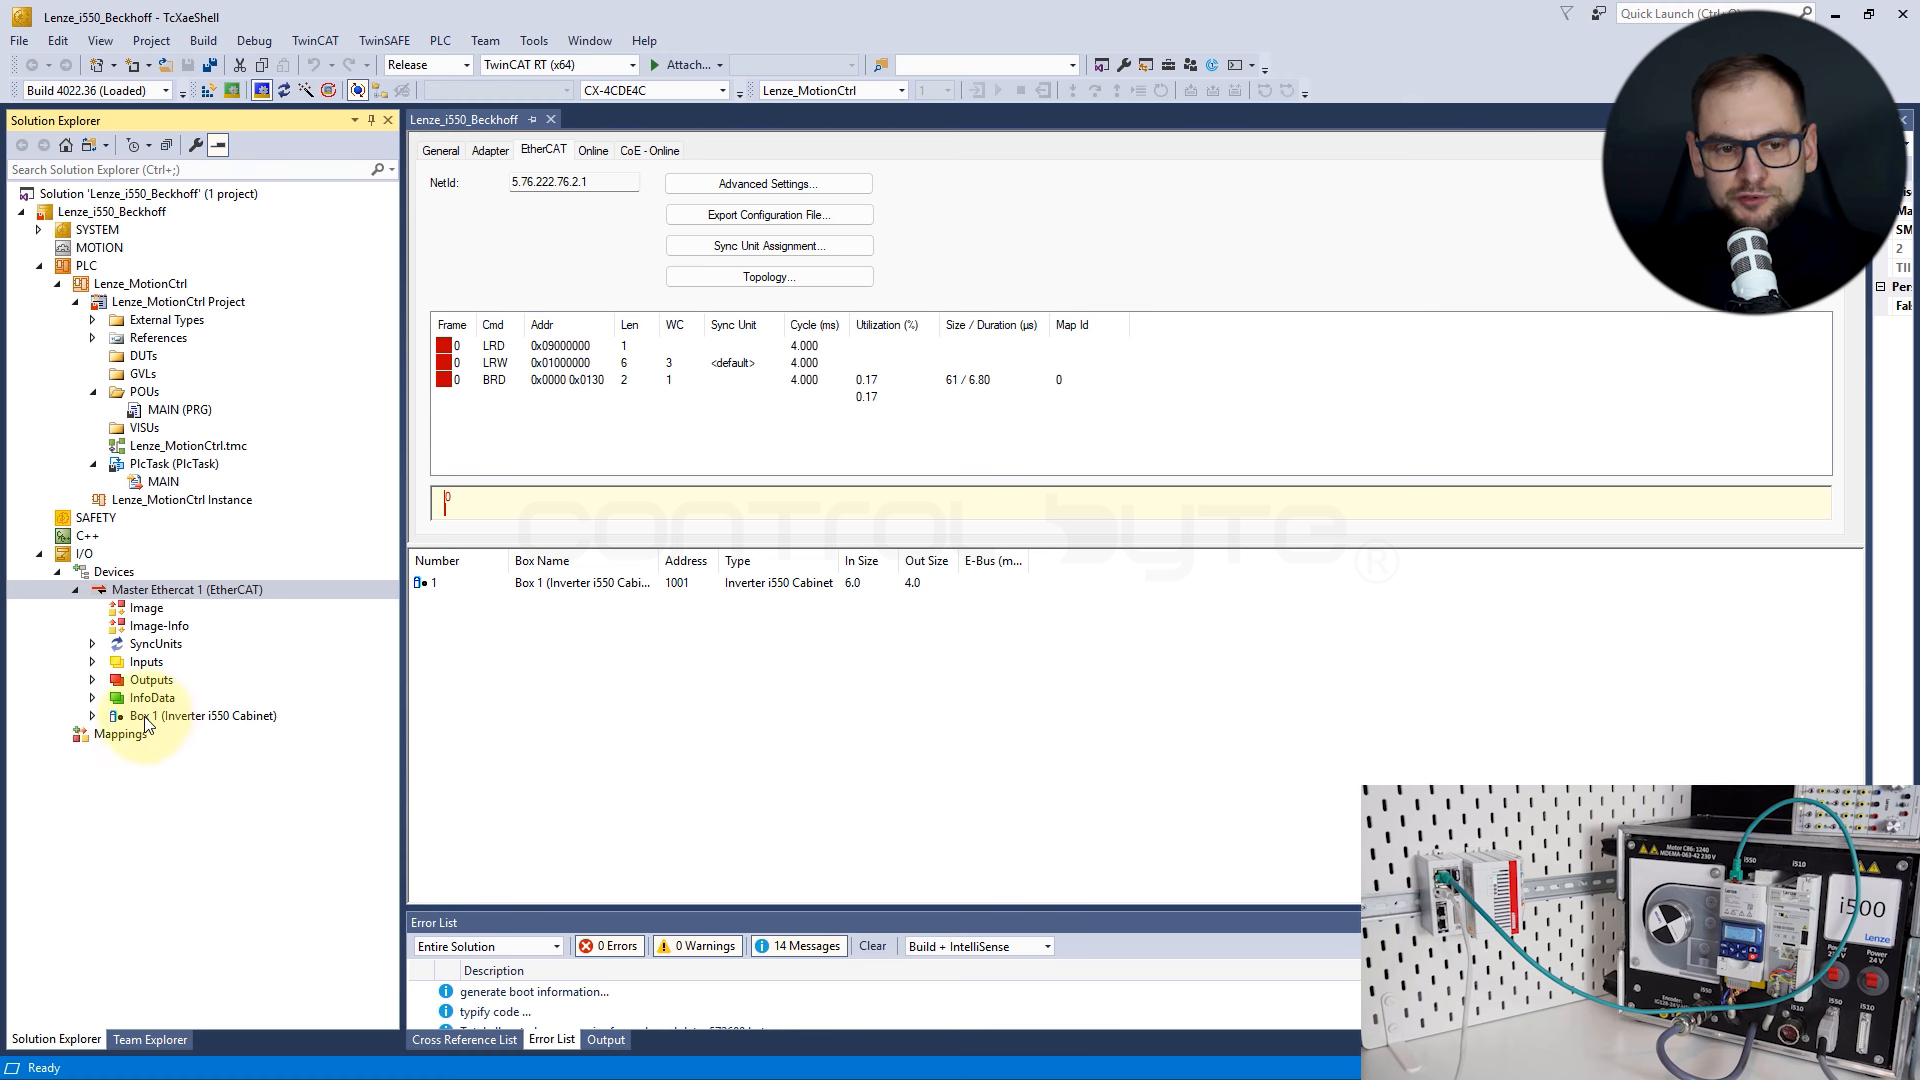This screenshot has height=1080, width=1920.
Task: Click the Copy toolbar icon
Action: pyautogui.click(x=262, y=65)
